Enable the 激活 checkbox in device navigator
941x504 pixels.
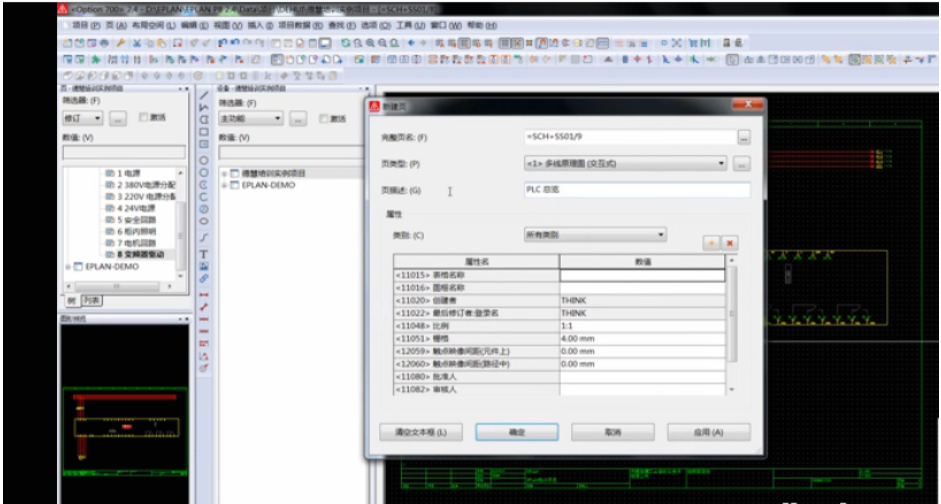(x=324, y=118)
